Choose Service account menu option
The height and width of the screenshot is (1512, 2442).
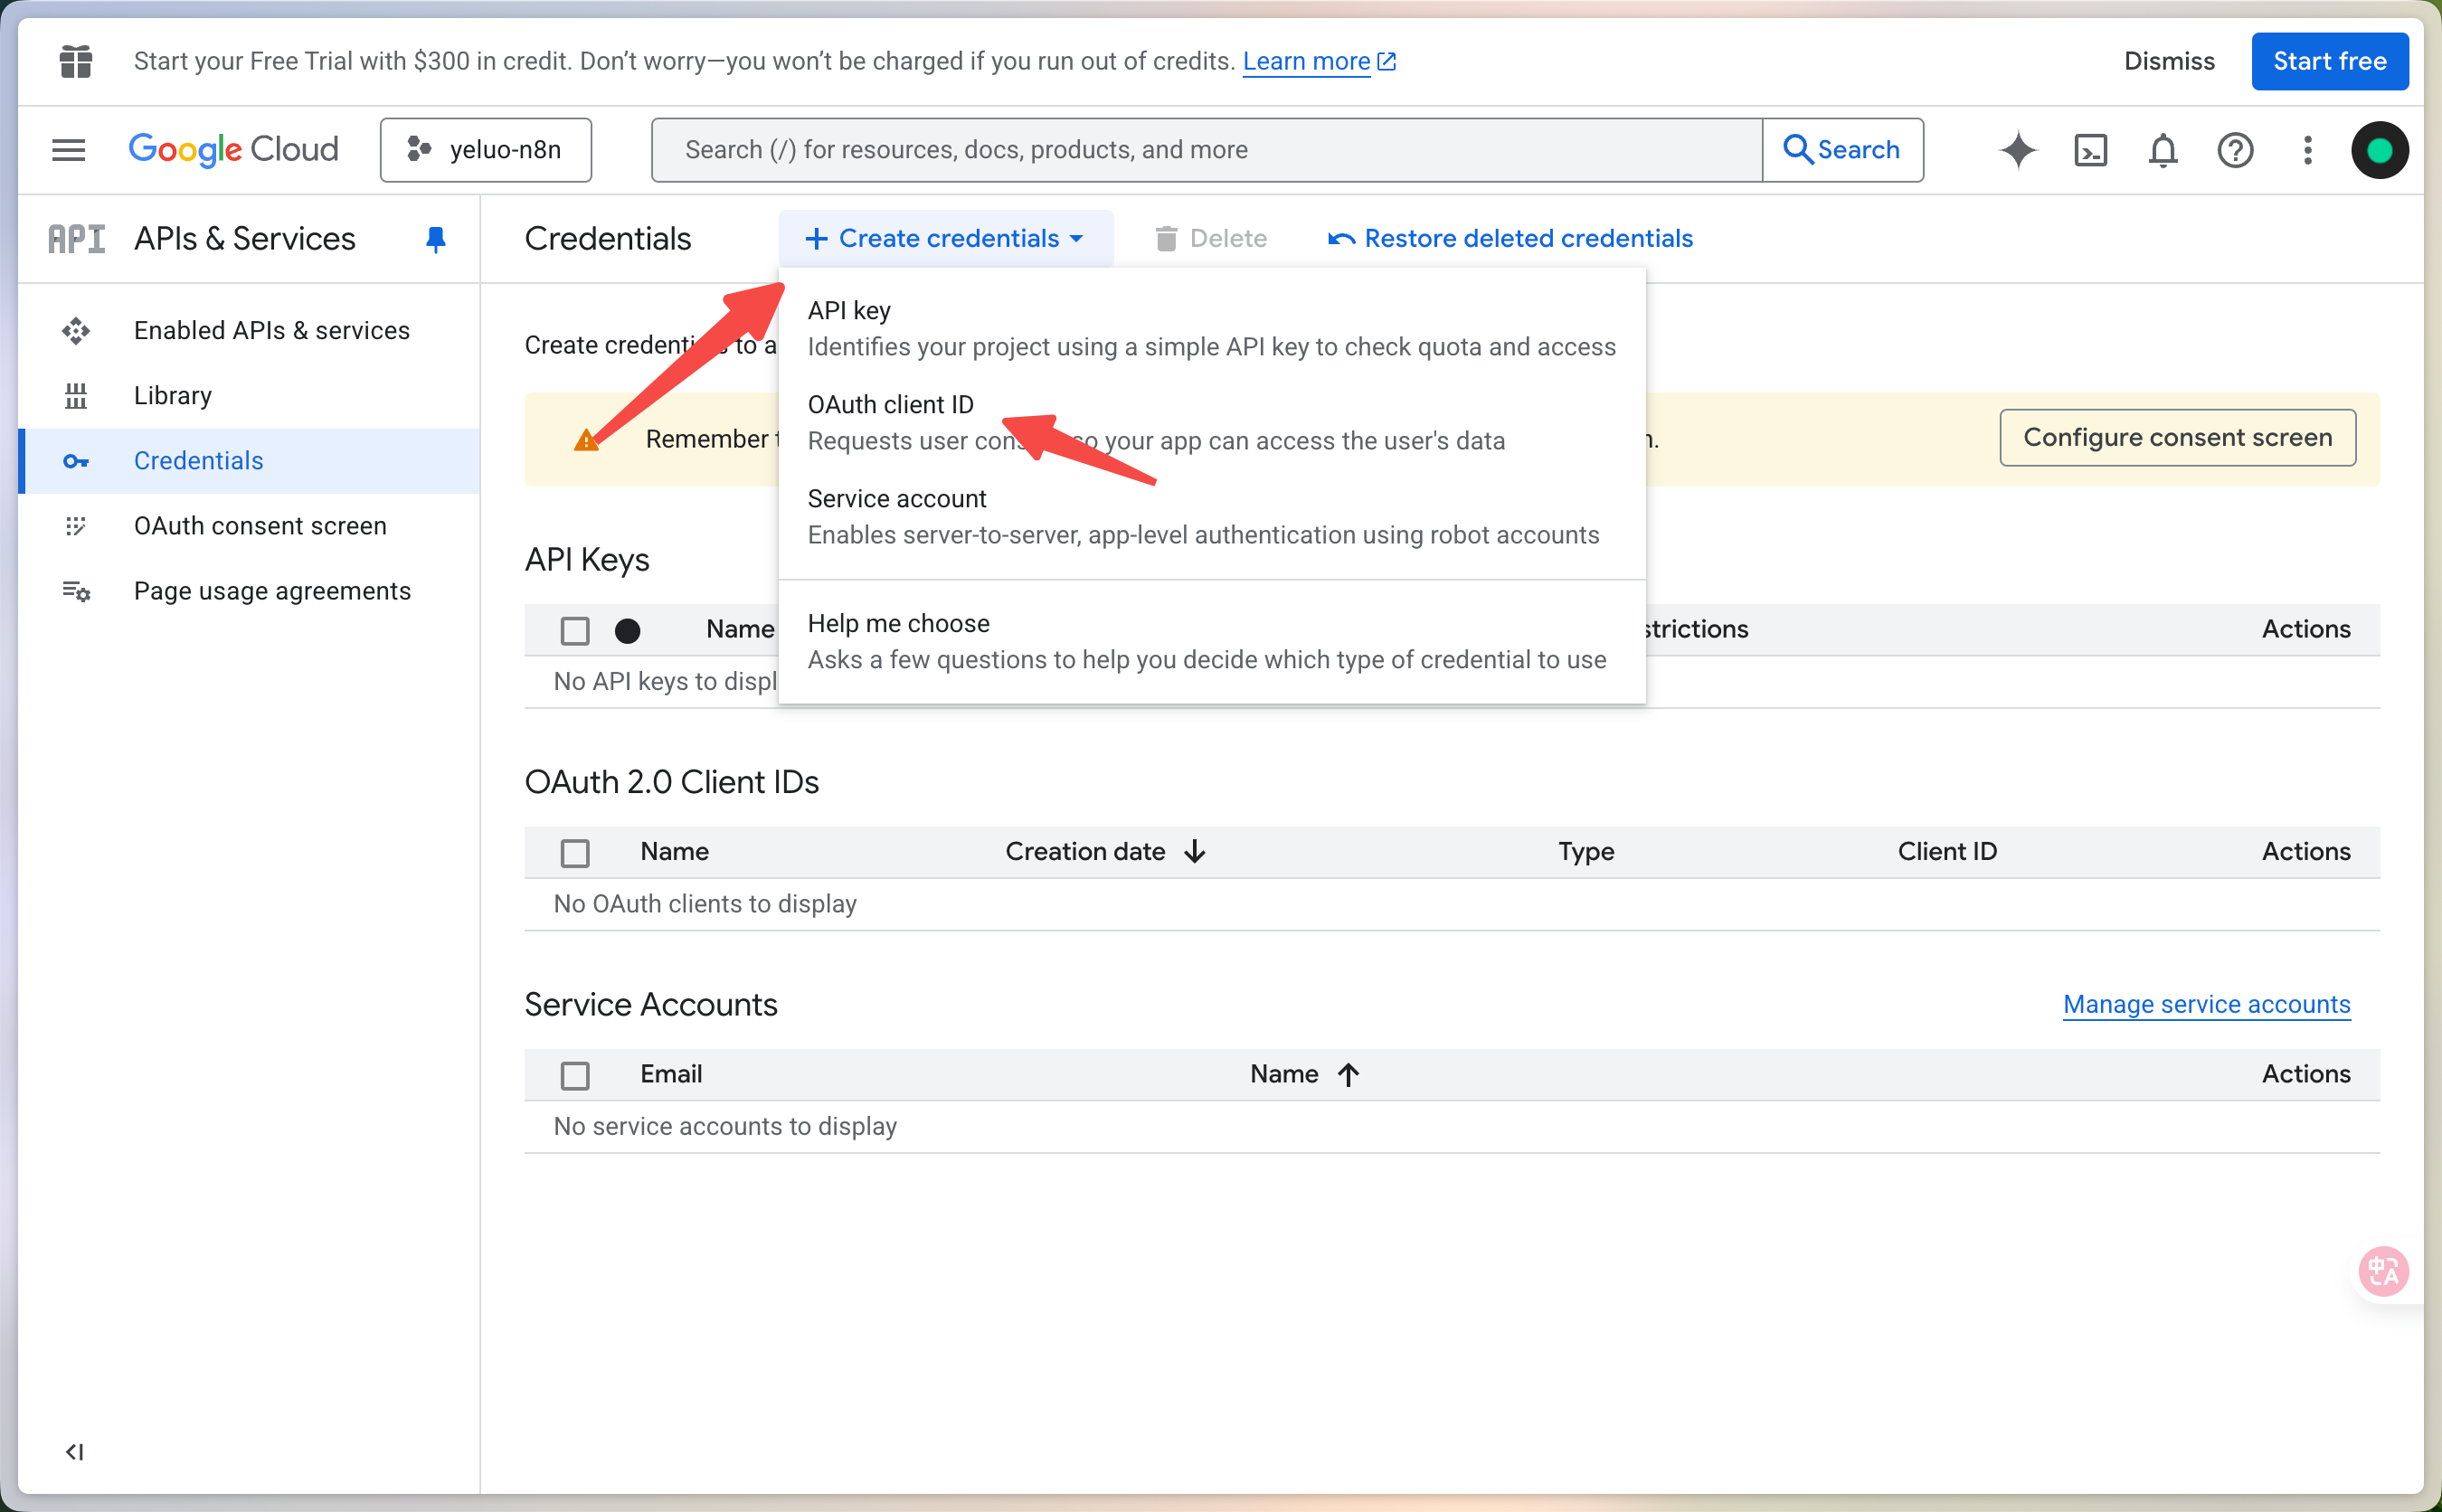896,499
